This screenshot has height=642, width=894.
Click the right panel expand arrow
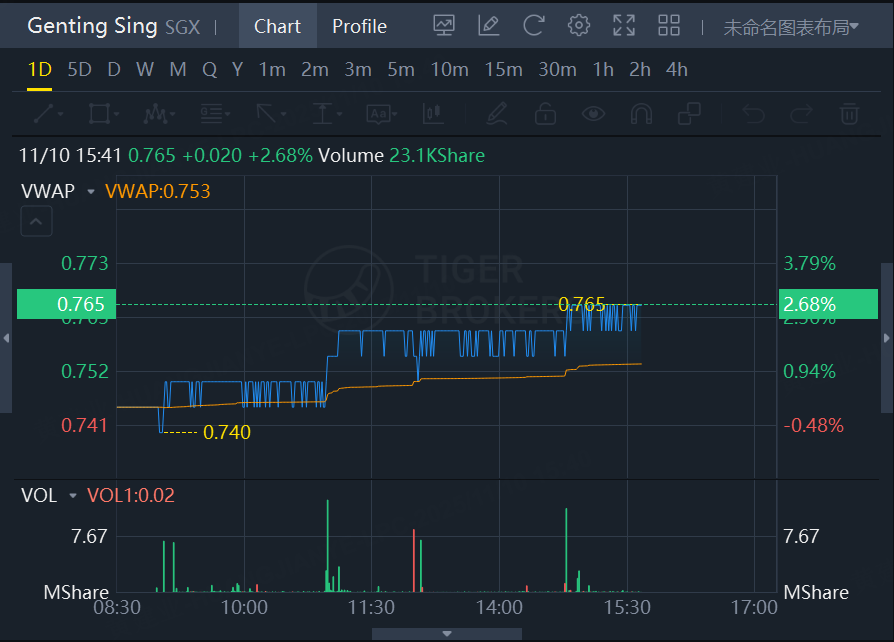pyautogui.click(x=886, y=339)
